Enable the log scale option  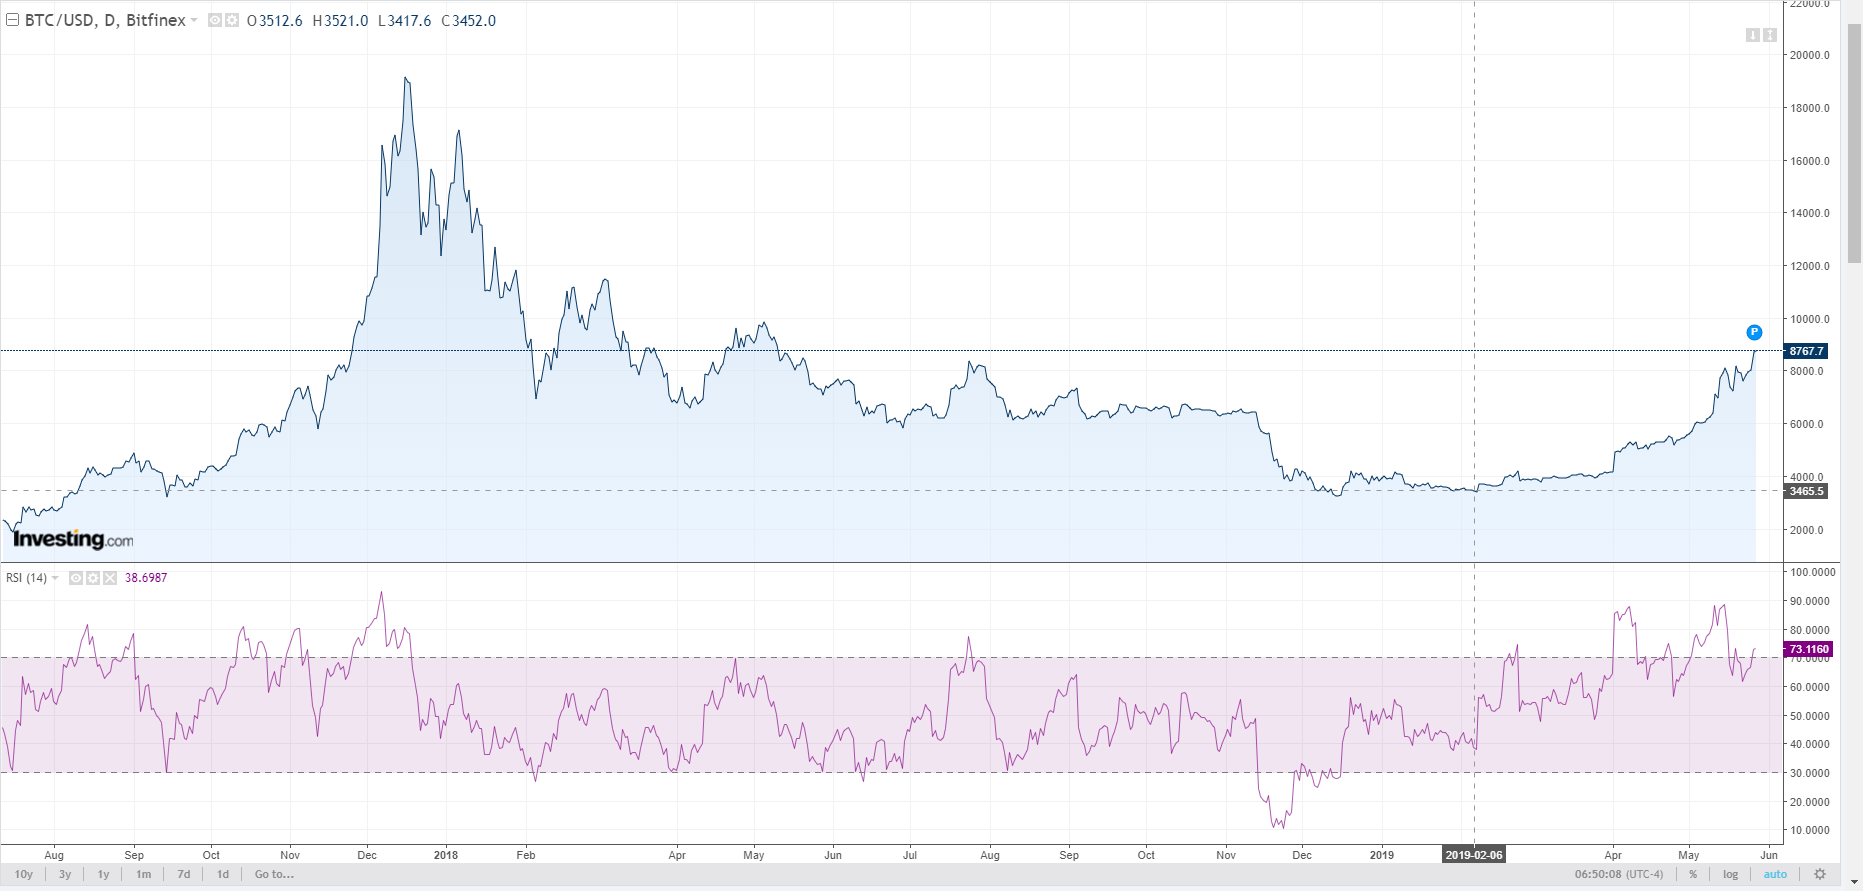click(1730, 874)
